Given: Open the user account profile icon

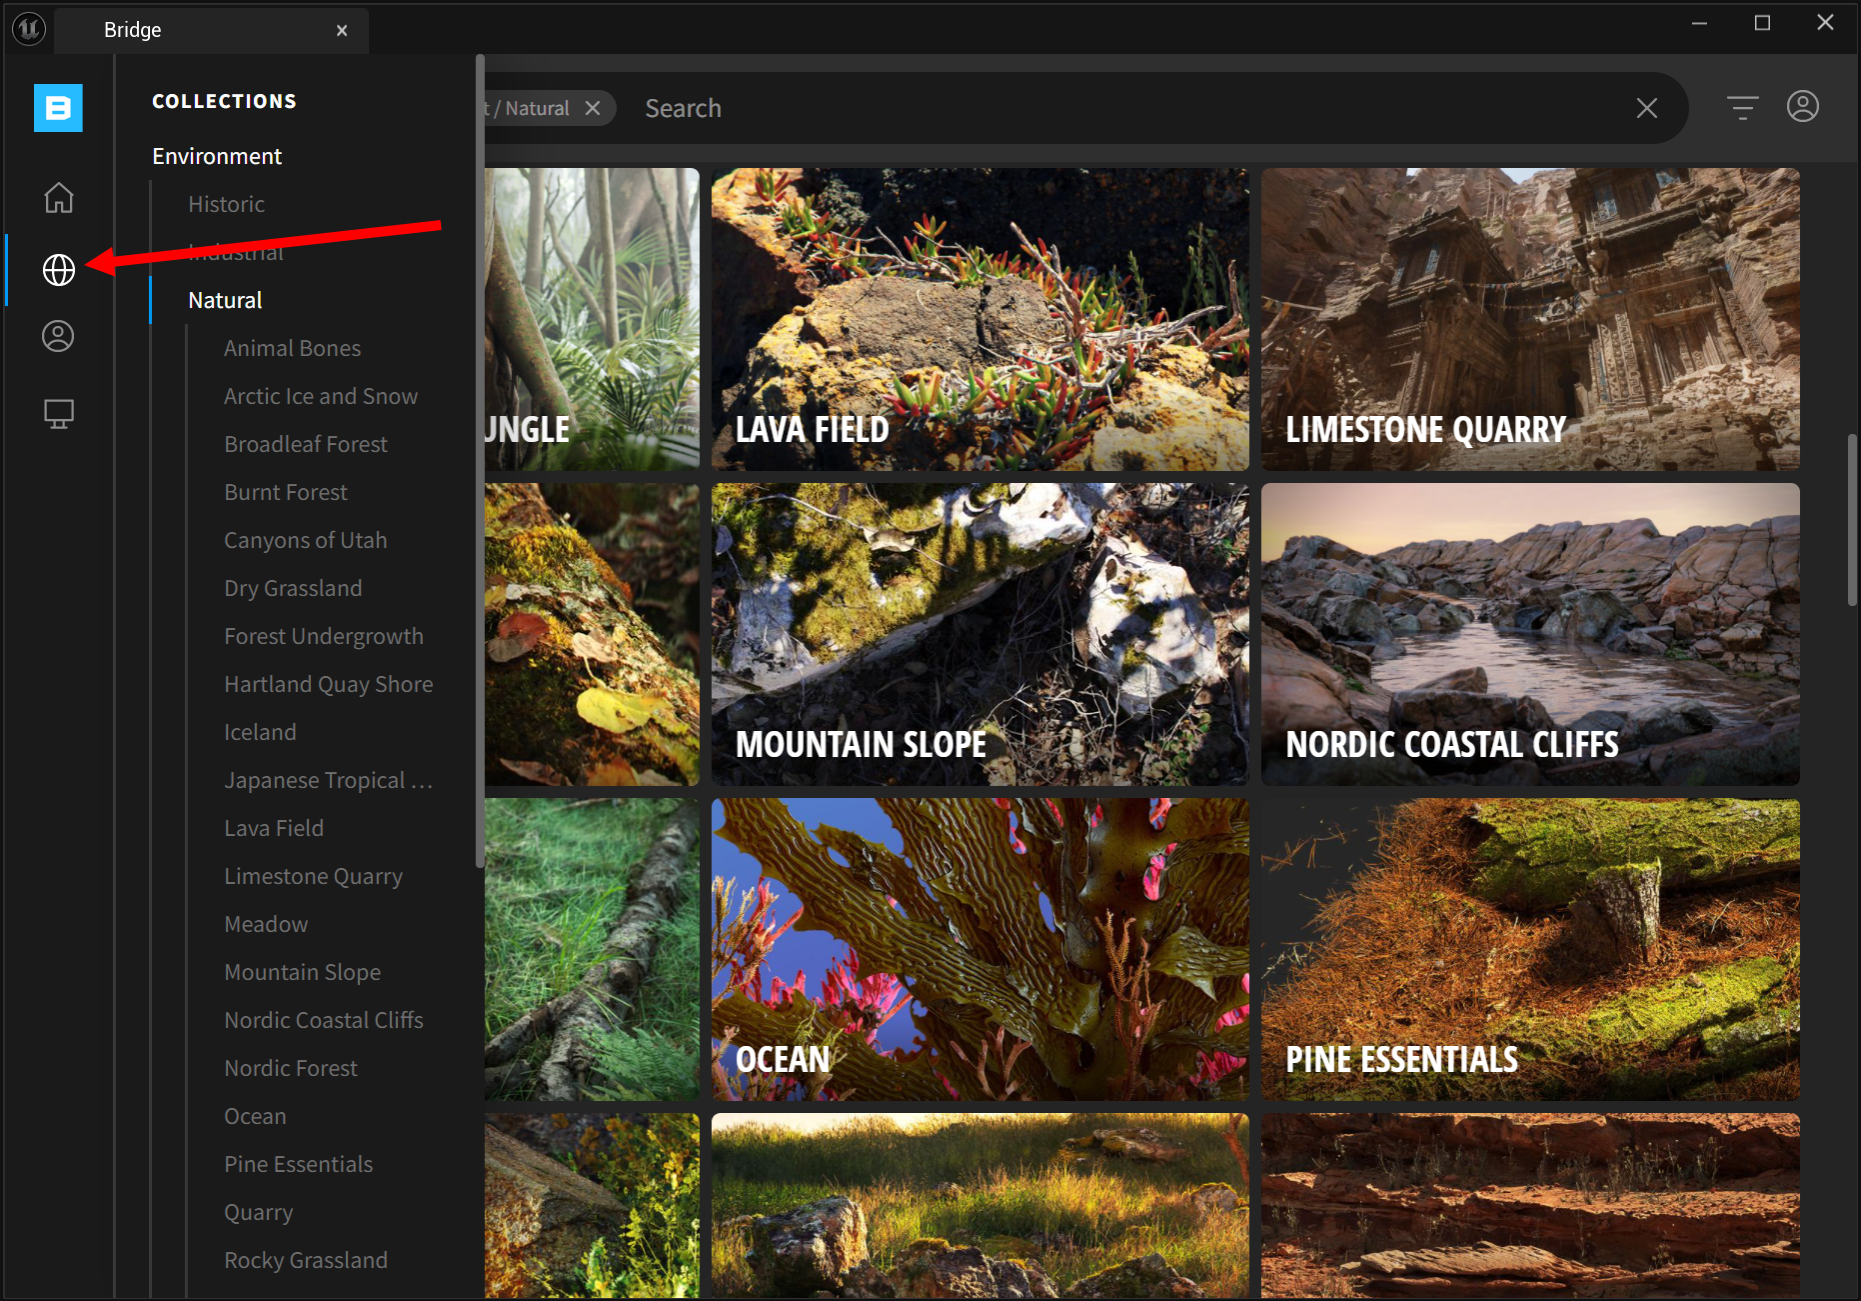Looking at the screenshot, I should tap(1803, 106).
